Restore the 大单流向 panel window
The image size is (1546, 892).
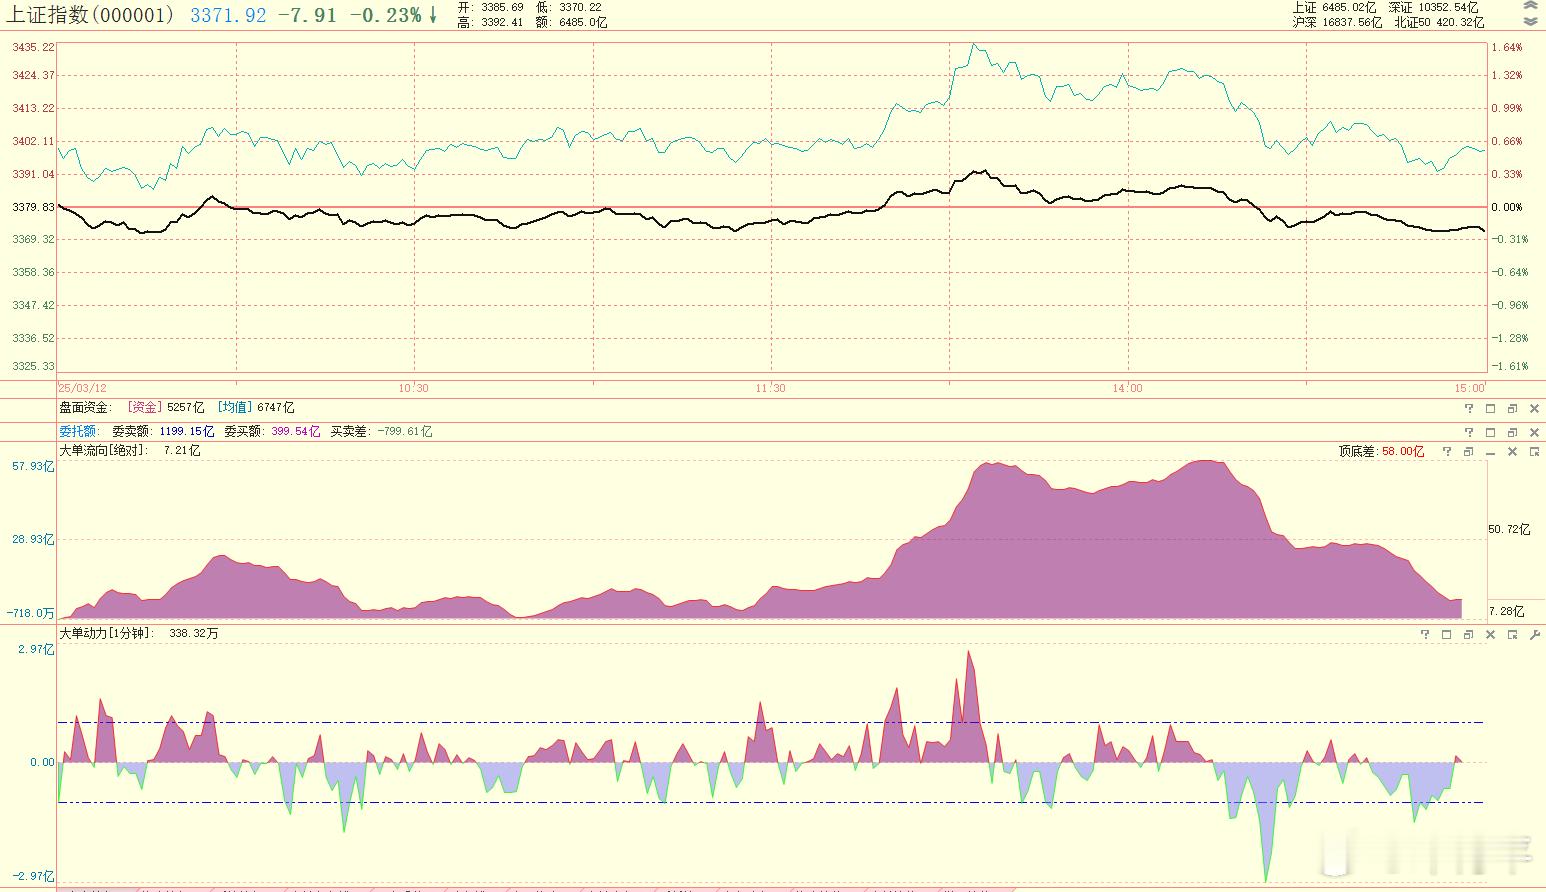tap(1468, 452)
